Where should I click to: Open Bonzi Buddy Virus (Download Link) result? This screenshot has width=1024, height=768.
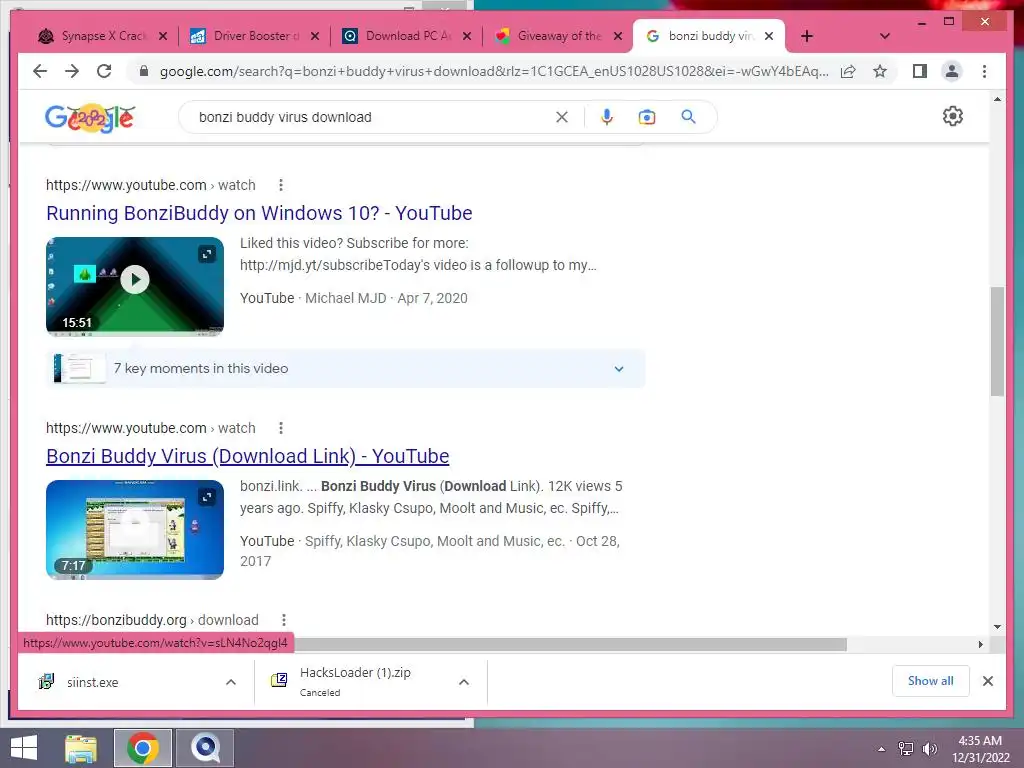pyautogui.click(x=248, y=456)
